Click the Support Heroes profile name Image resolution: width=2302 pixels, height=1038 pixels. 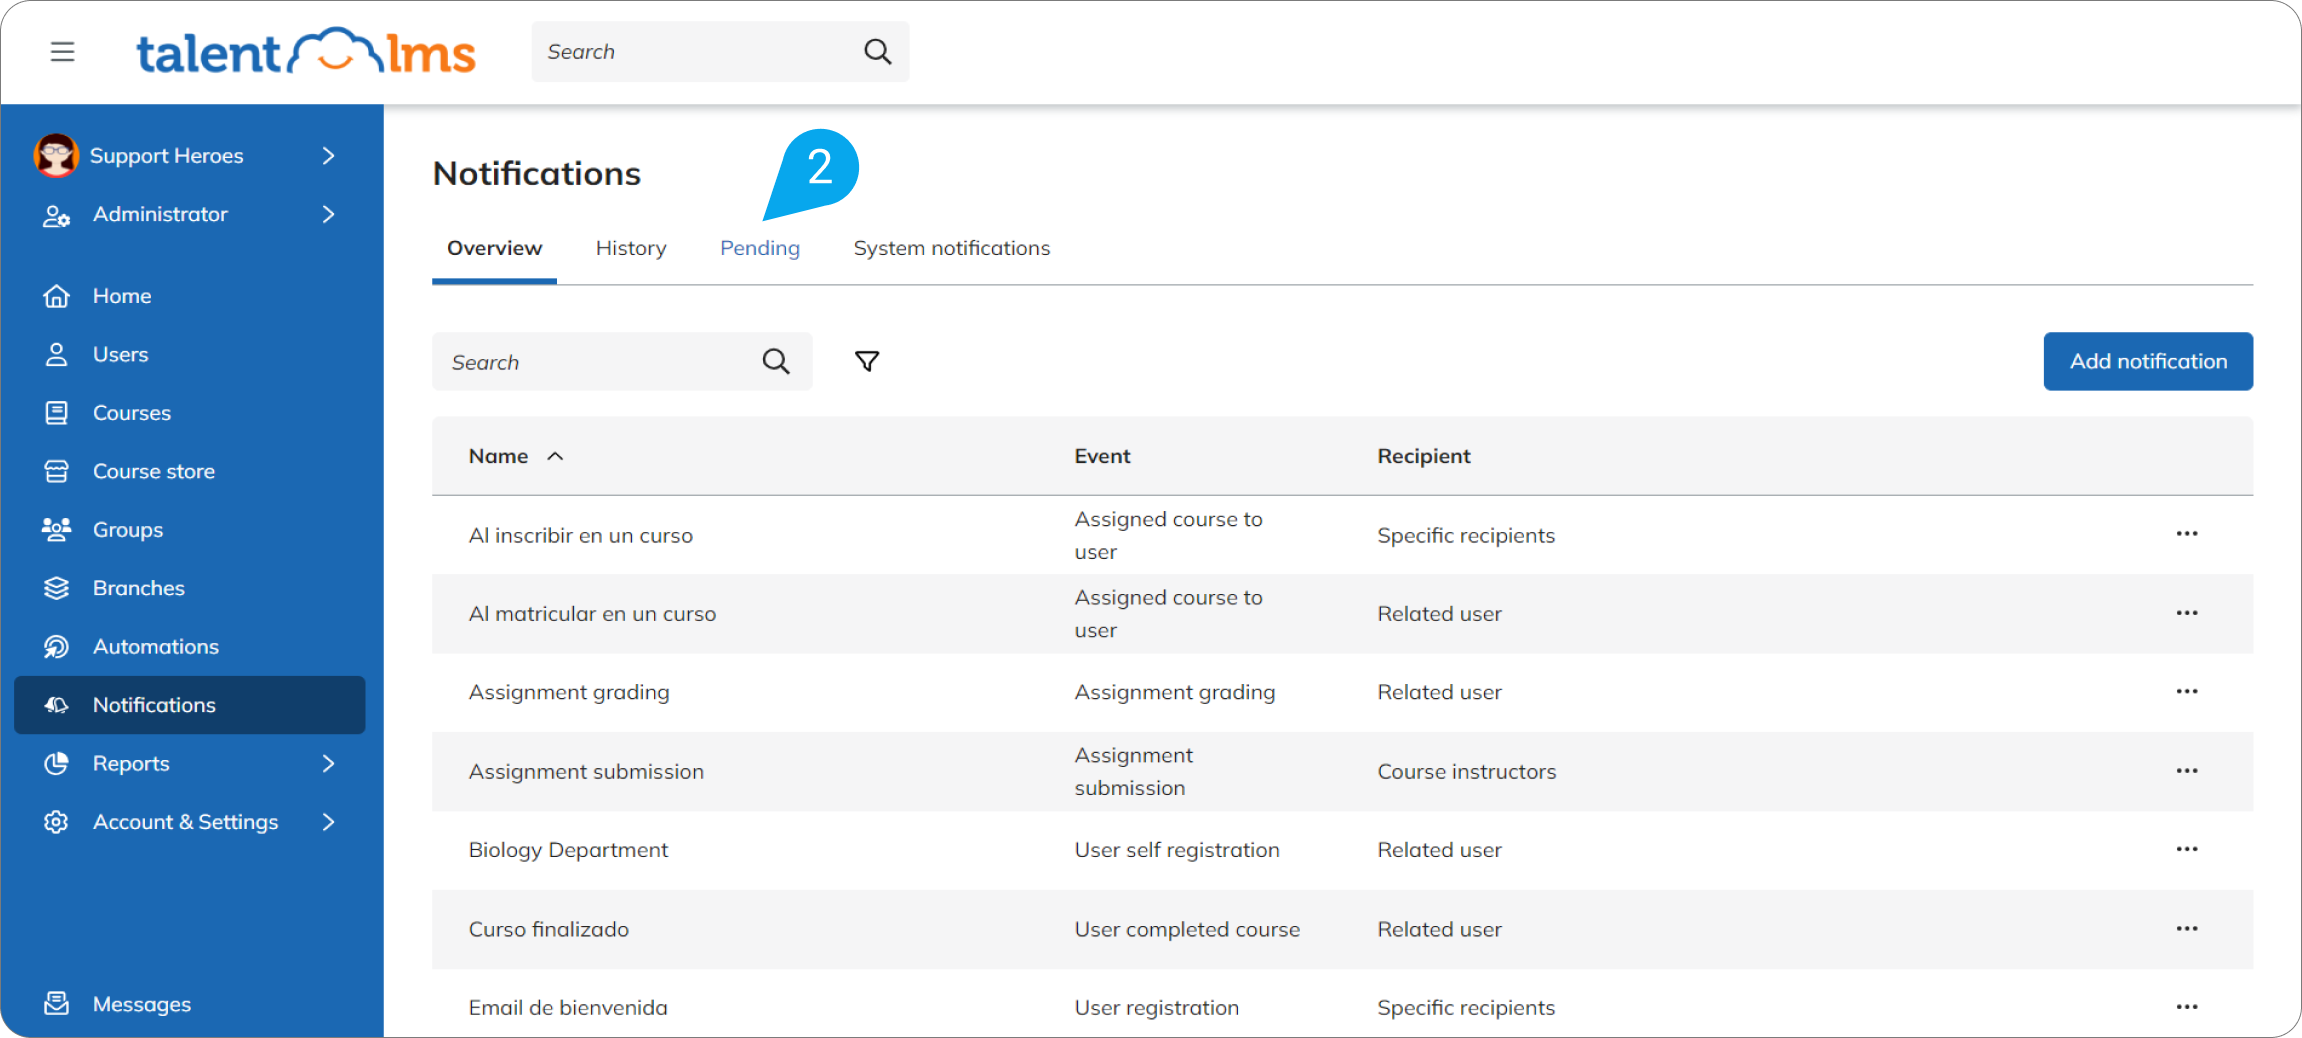[x=166, y=156]
